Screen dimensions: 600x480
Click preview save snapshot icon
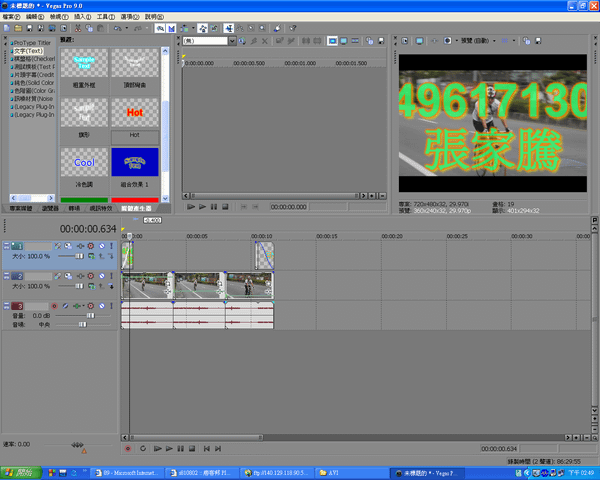tap(538, 41)
